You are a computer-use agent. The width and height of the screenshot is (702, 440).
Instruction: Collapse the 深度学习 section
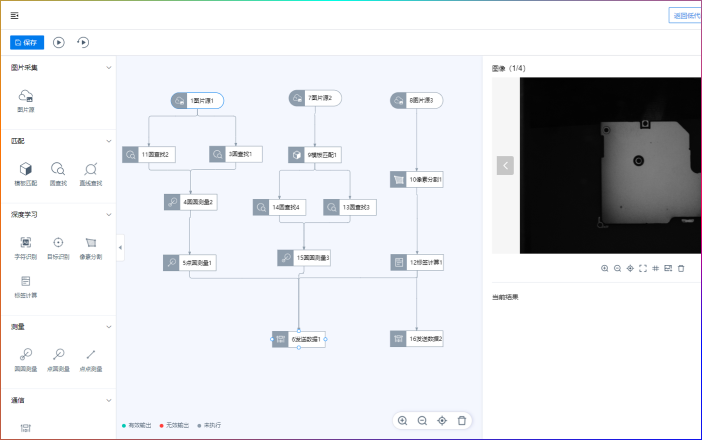[x=108, y=214]
